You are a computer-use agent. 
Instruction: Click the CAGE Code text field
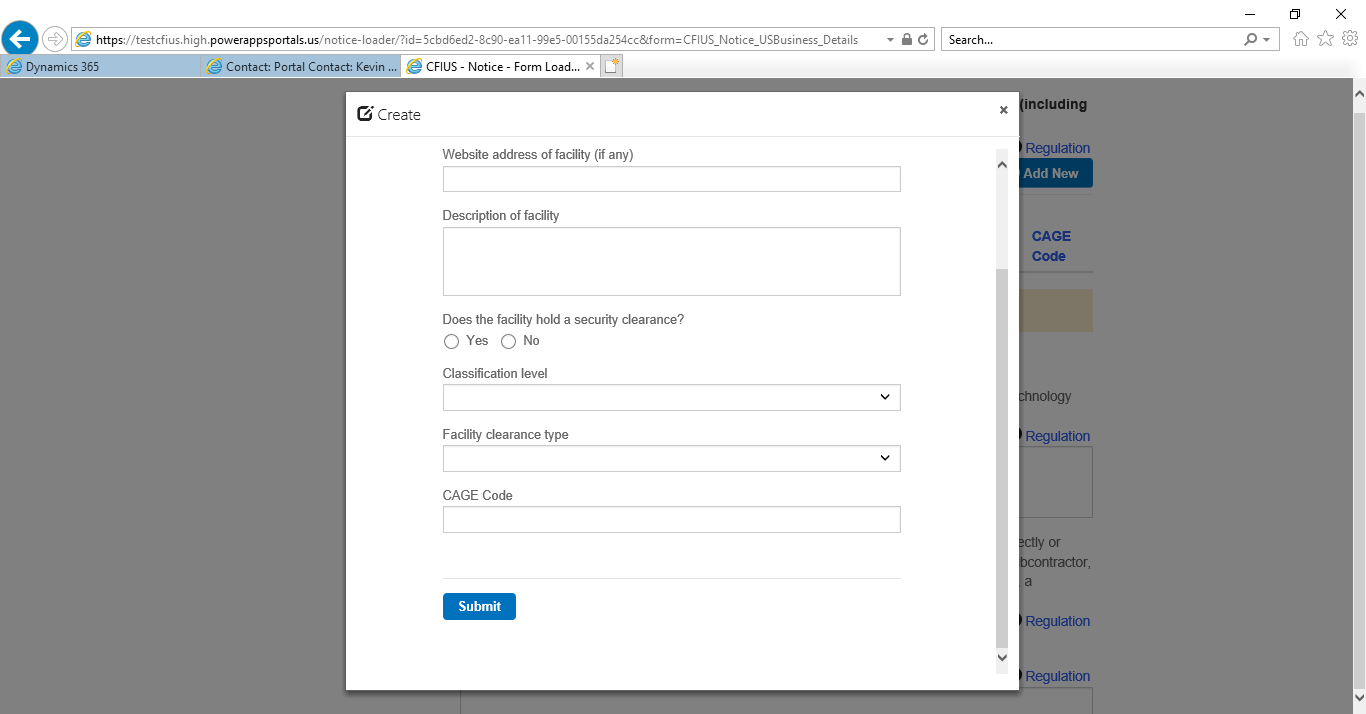[671, 520]
